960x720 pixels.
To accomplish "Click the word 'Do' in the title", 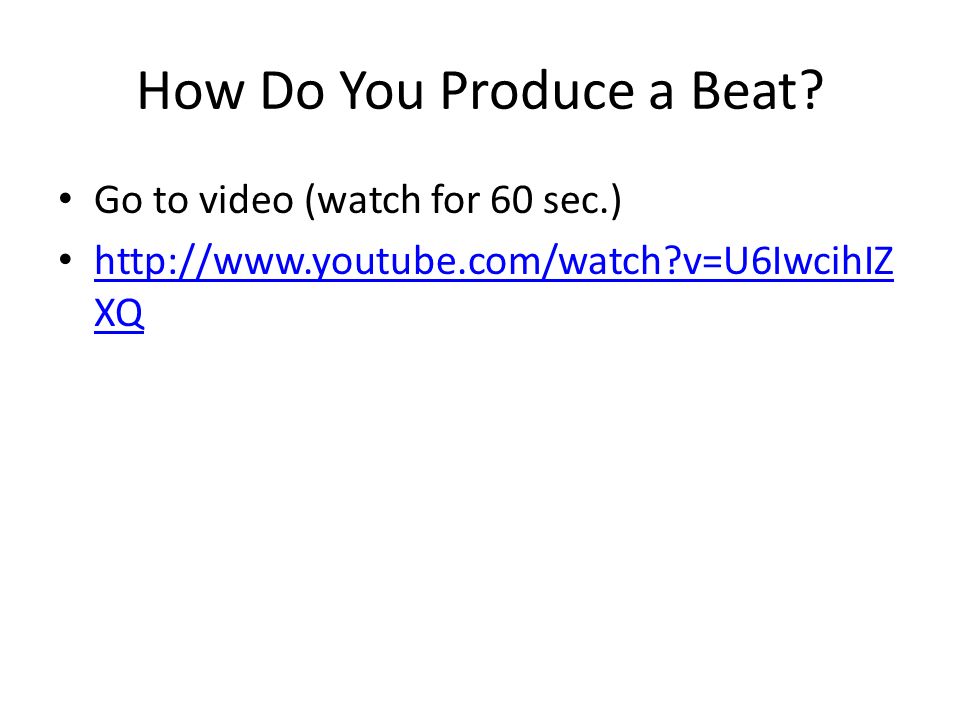I will 292,91.
